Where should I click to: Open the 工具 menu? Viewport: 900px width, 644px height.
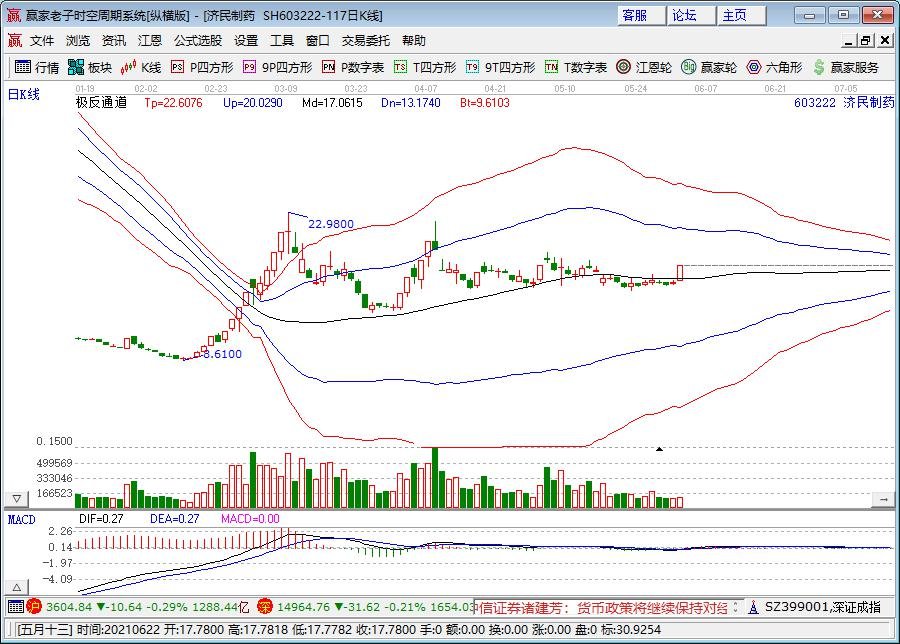click(282, 41)
